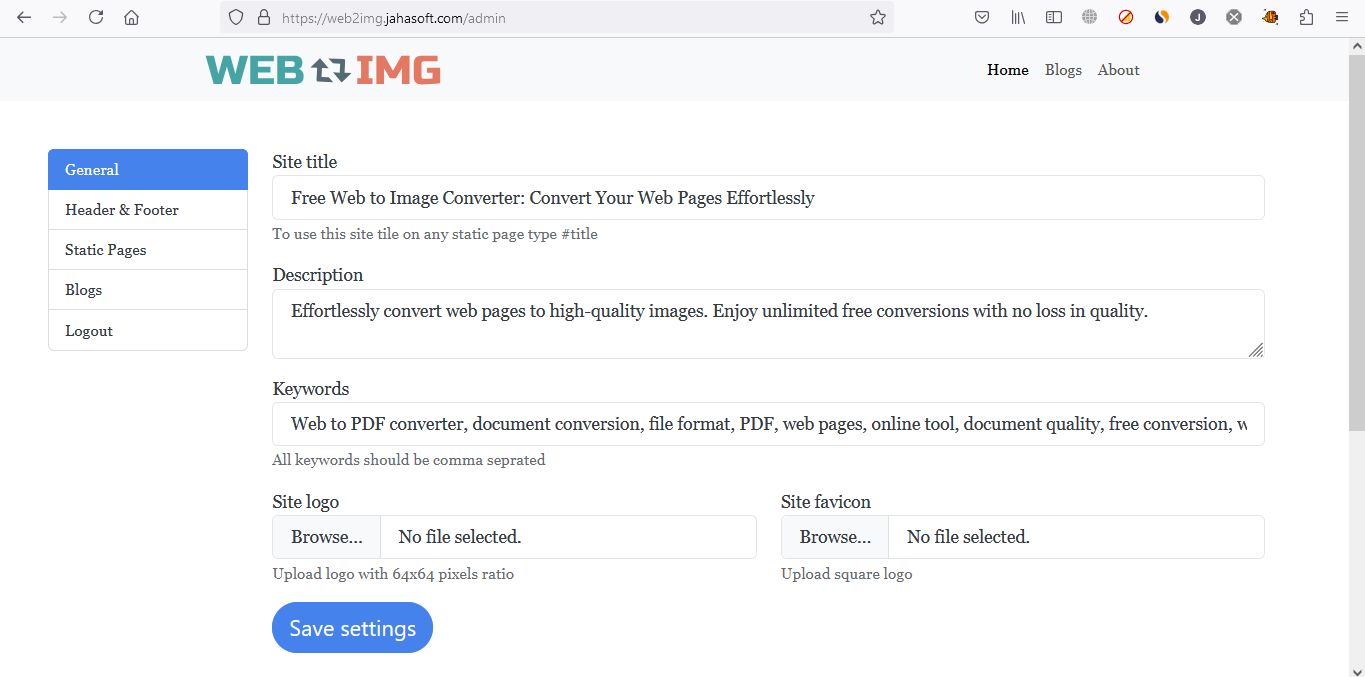Open the extensions puzzle icon
The image size is (1365, 677).
[1306, 17]
